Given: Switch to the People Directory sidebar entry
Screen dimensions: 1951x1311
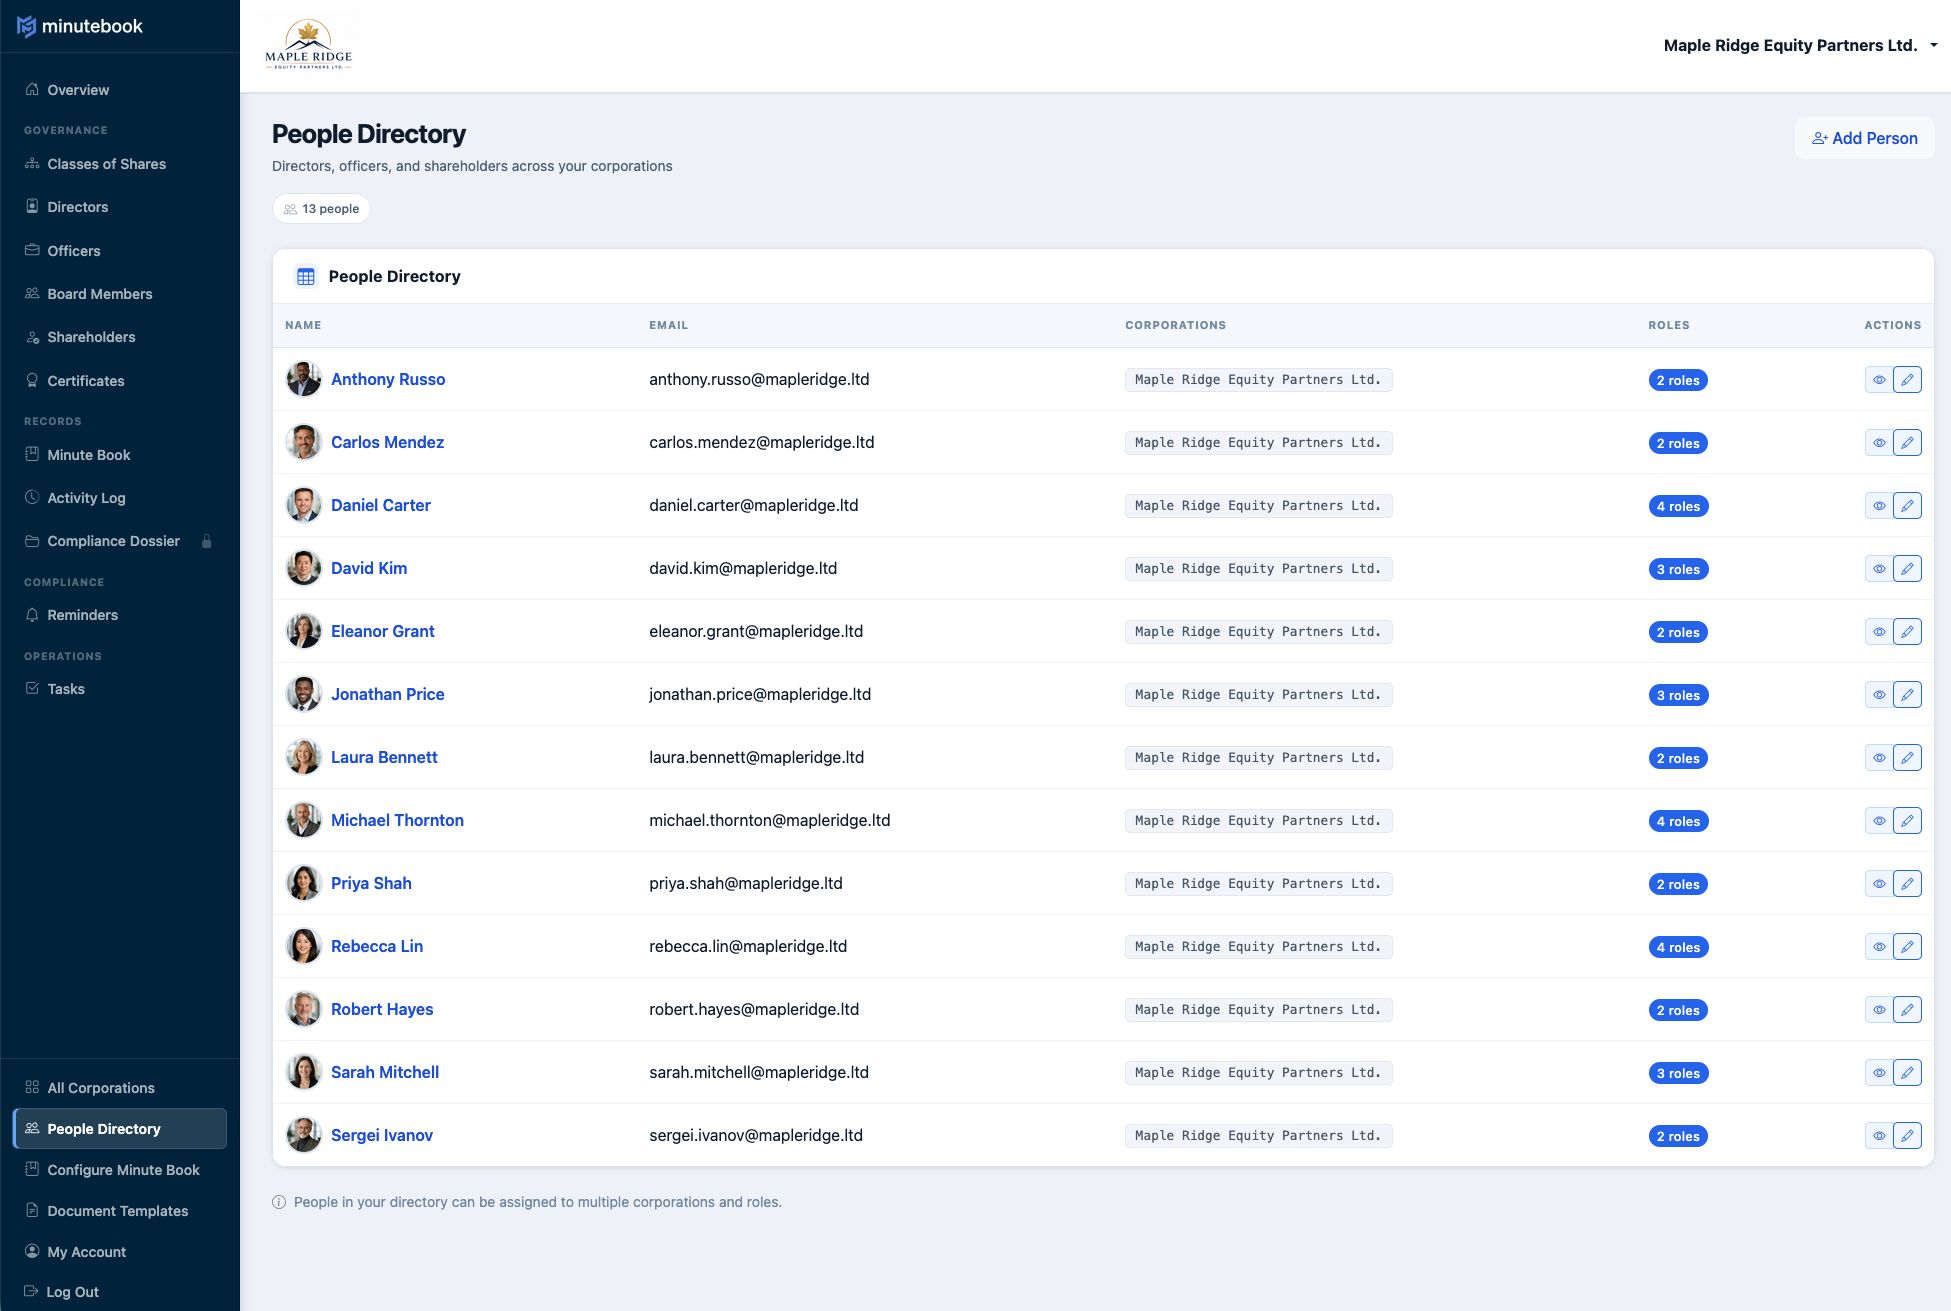Looking at the screenshot, I should 103,1128.
